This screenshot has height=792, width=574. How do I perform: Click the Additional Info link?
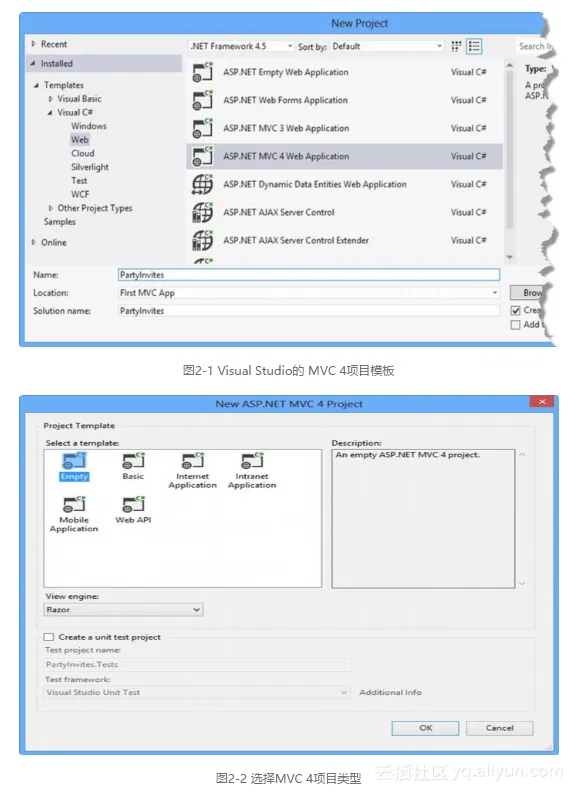(390, 692)
